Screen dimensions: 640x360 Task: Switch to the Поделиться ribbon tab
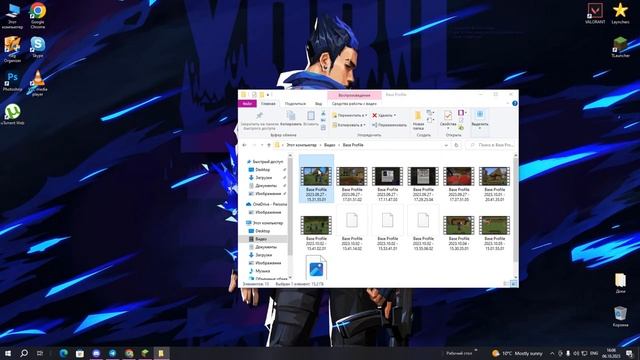[x=295, y=104]
